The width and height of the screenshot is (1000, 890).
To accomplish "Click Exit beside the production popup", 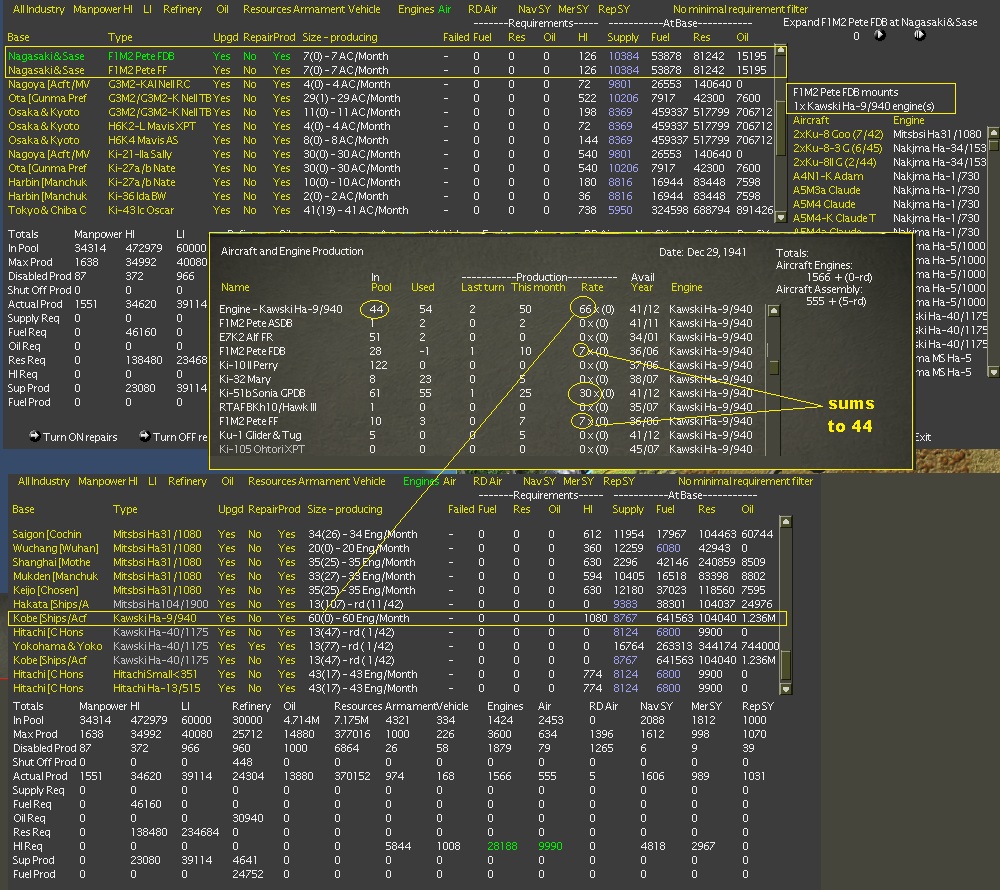I will (x=923, y=437).
